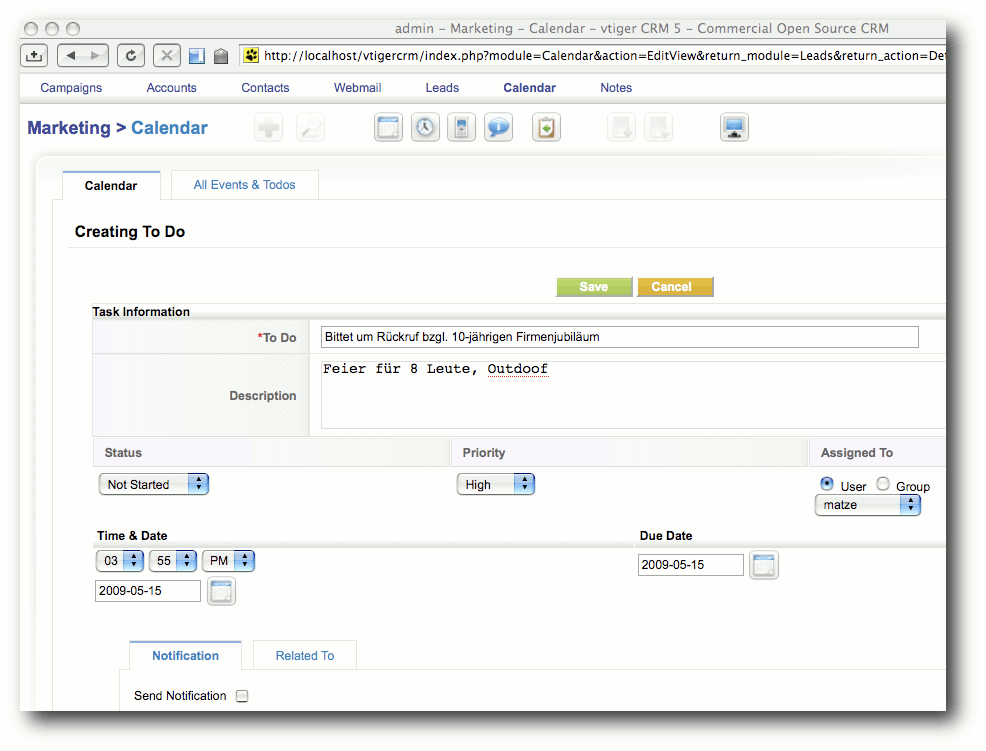This screenshot has height=751, width=986.
Task: Open the minutes dropdown showing 55
Action: [x=173, y=561]
